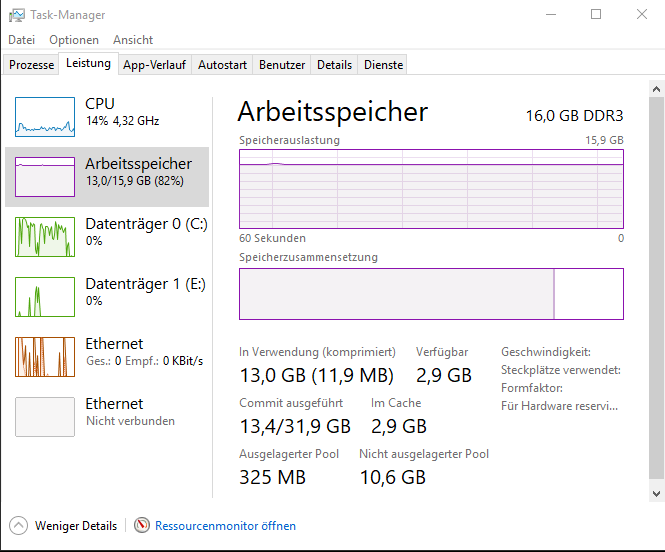Open Ressourcenmonitor öffnen link
This screenshot has height=552, width=665.
tap(225, 525)
